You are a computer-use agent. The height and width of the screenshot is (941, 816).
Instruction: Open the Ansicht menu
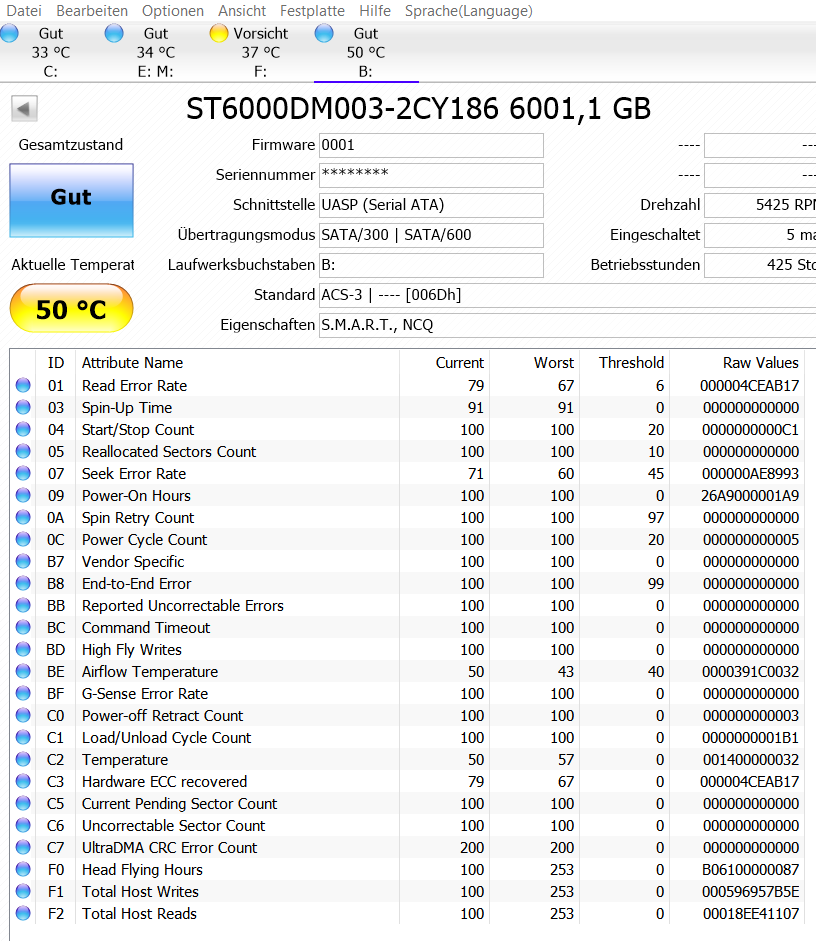[242, 11]
